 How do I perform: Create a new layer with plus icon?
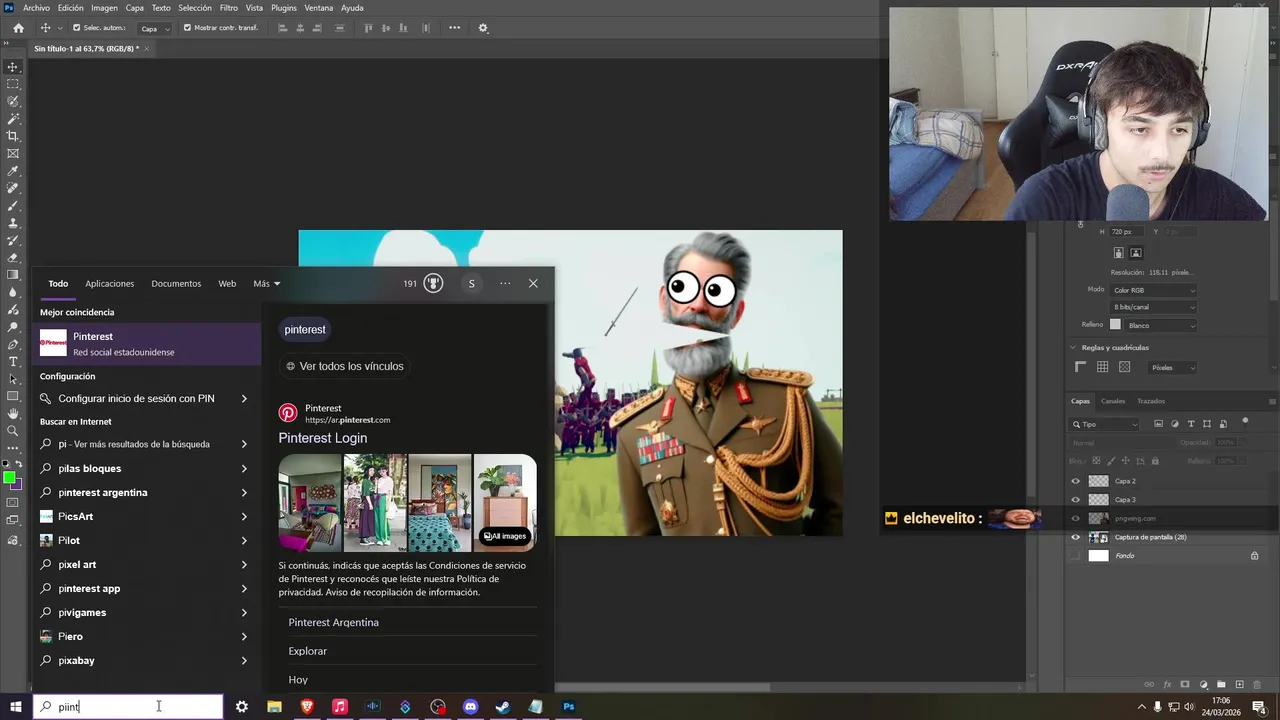click(x=1240, y=685)
